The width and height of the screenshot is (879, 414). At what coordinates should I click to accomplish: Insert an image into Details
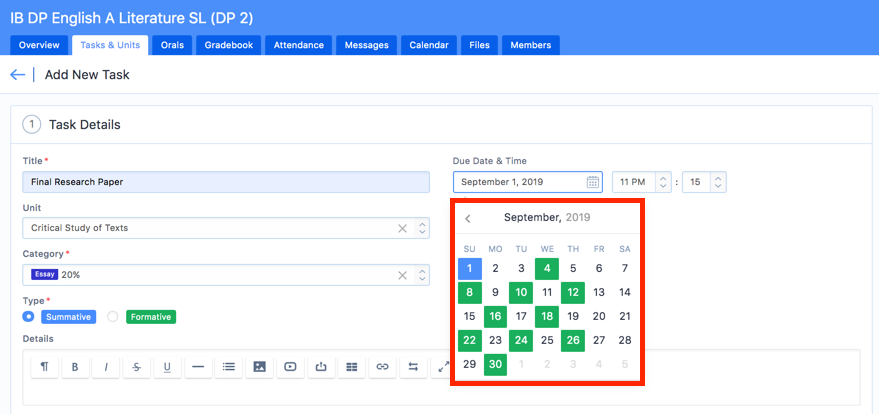(259, 367)
